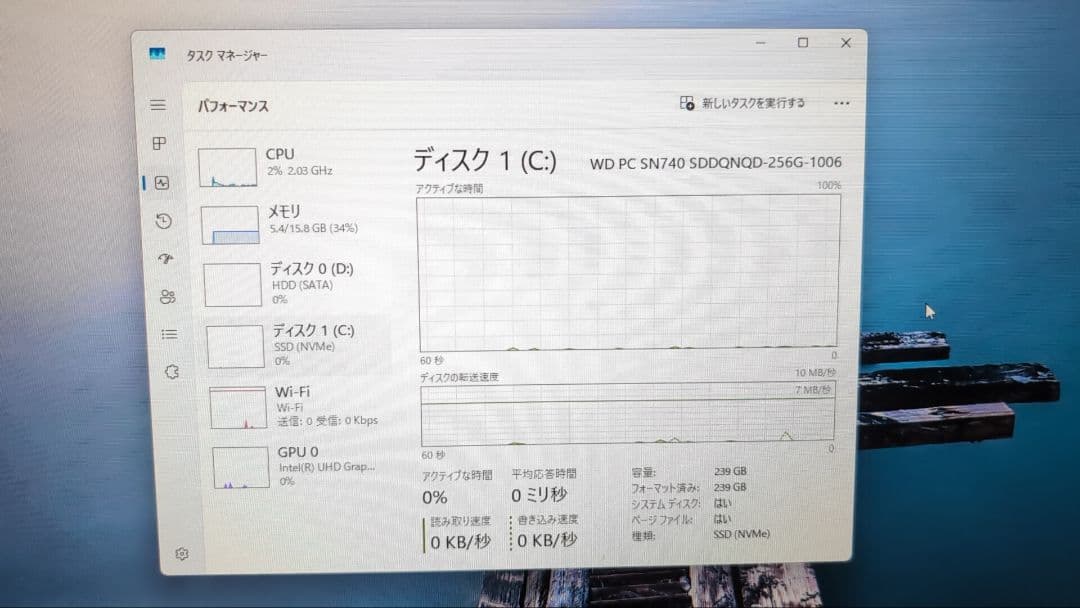
Task: Select the GPU 0 entry
Action: (304, 466)
